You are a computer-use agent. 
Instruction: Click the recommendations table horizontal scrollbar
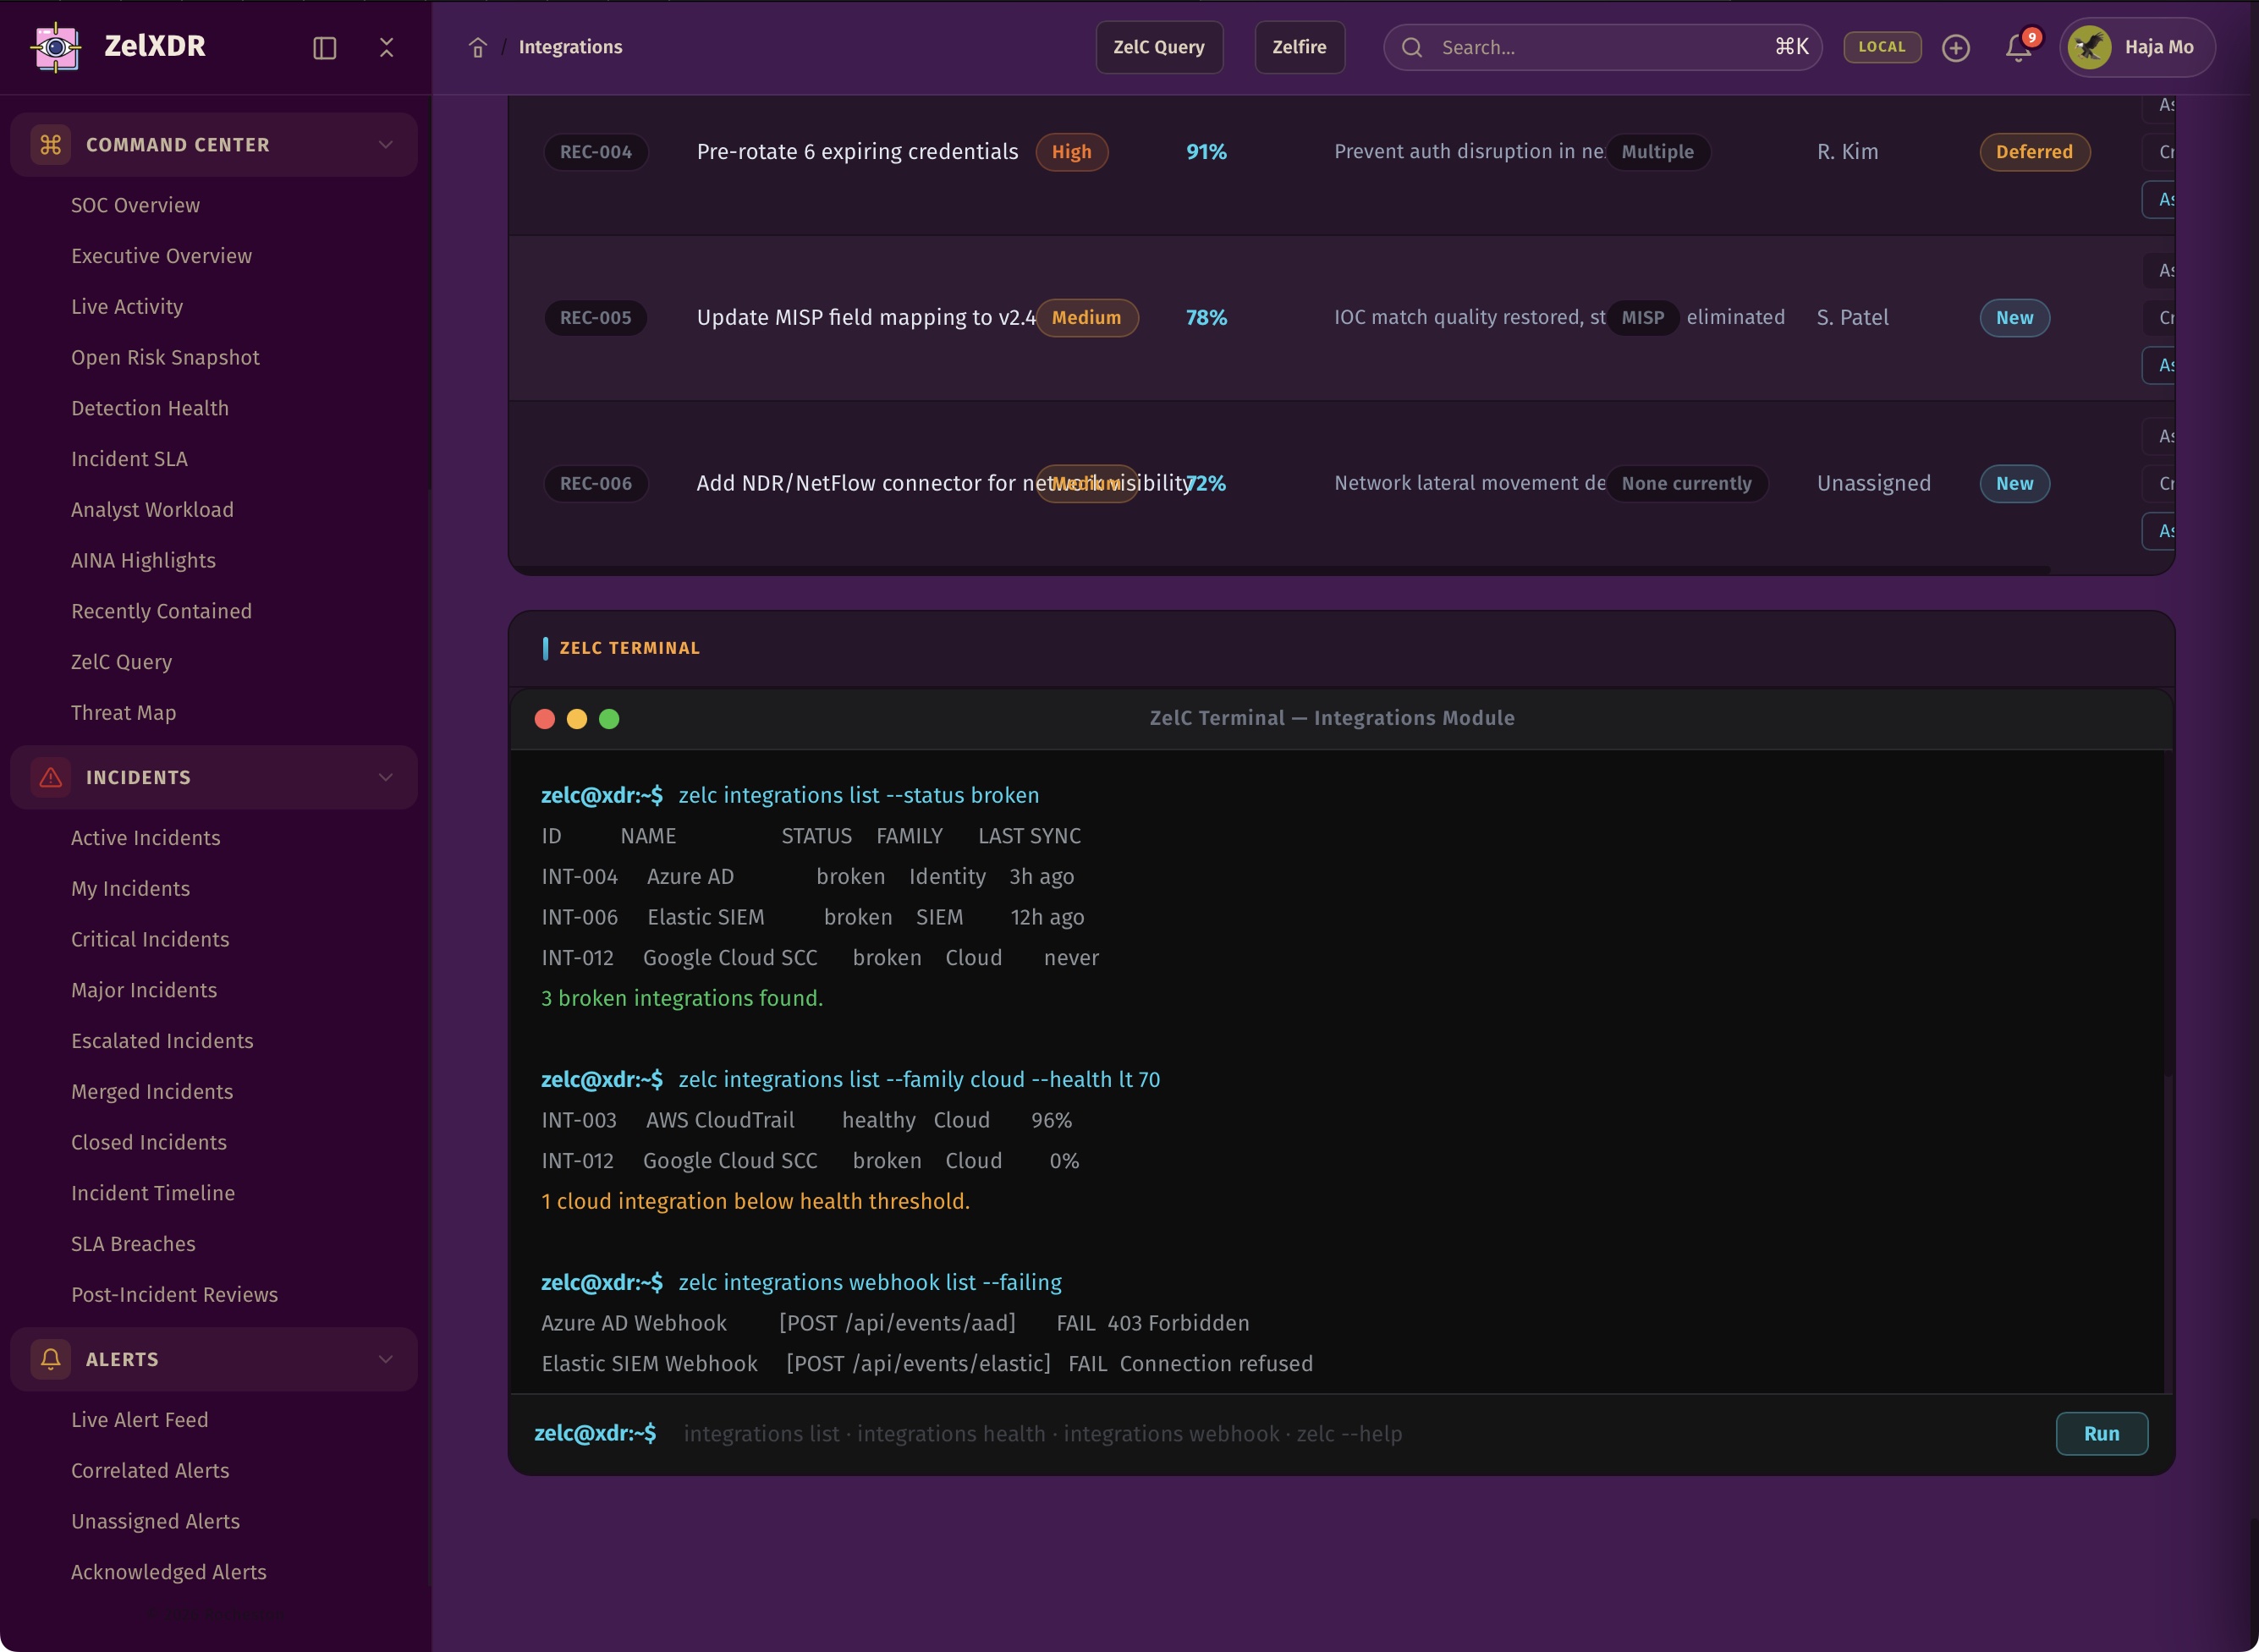(1280, 570)
